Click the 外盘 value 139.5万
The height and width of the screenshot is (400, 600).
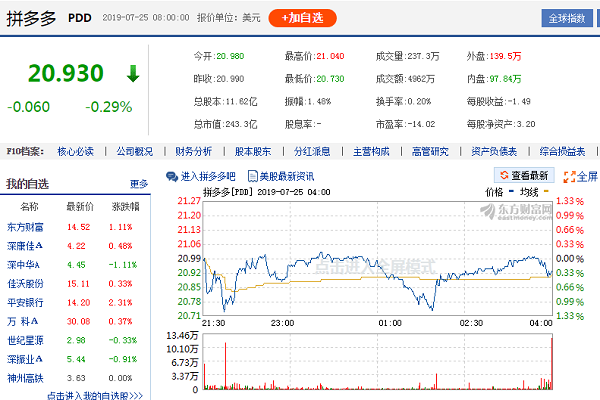click(505, 56)
